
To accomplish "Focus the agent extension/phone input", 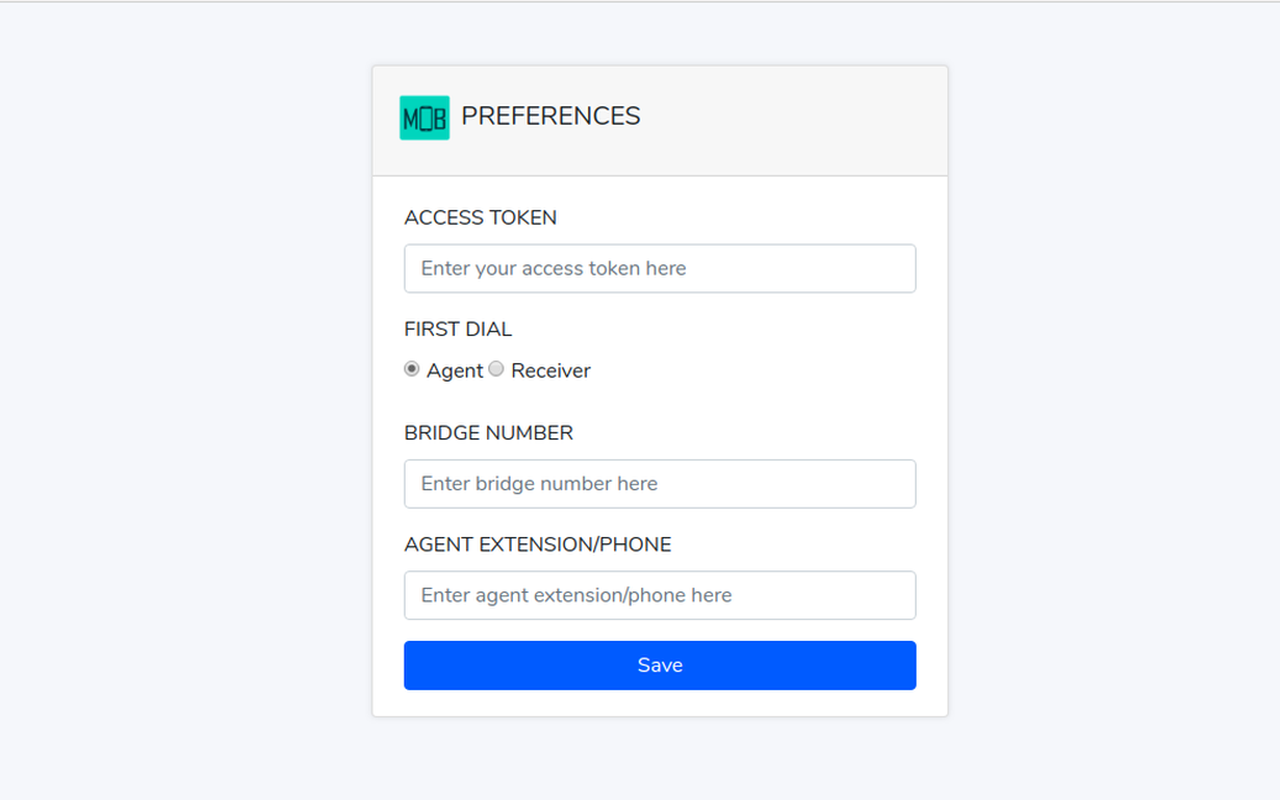I will [x=660, y=595].
